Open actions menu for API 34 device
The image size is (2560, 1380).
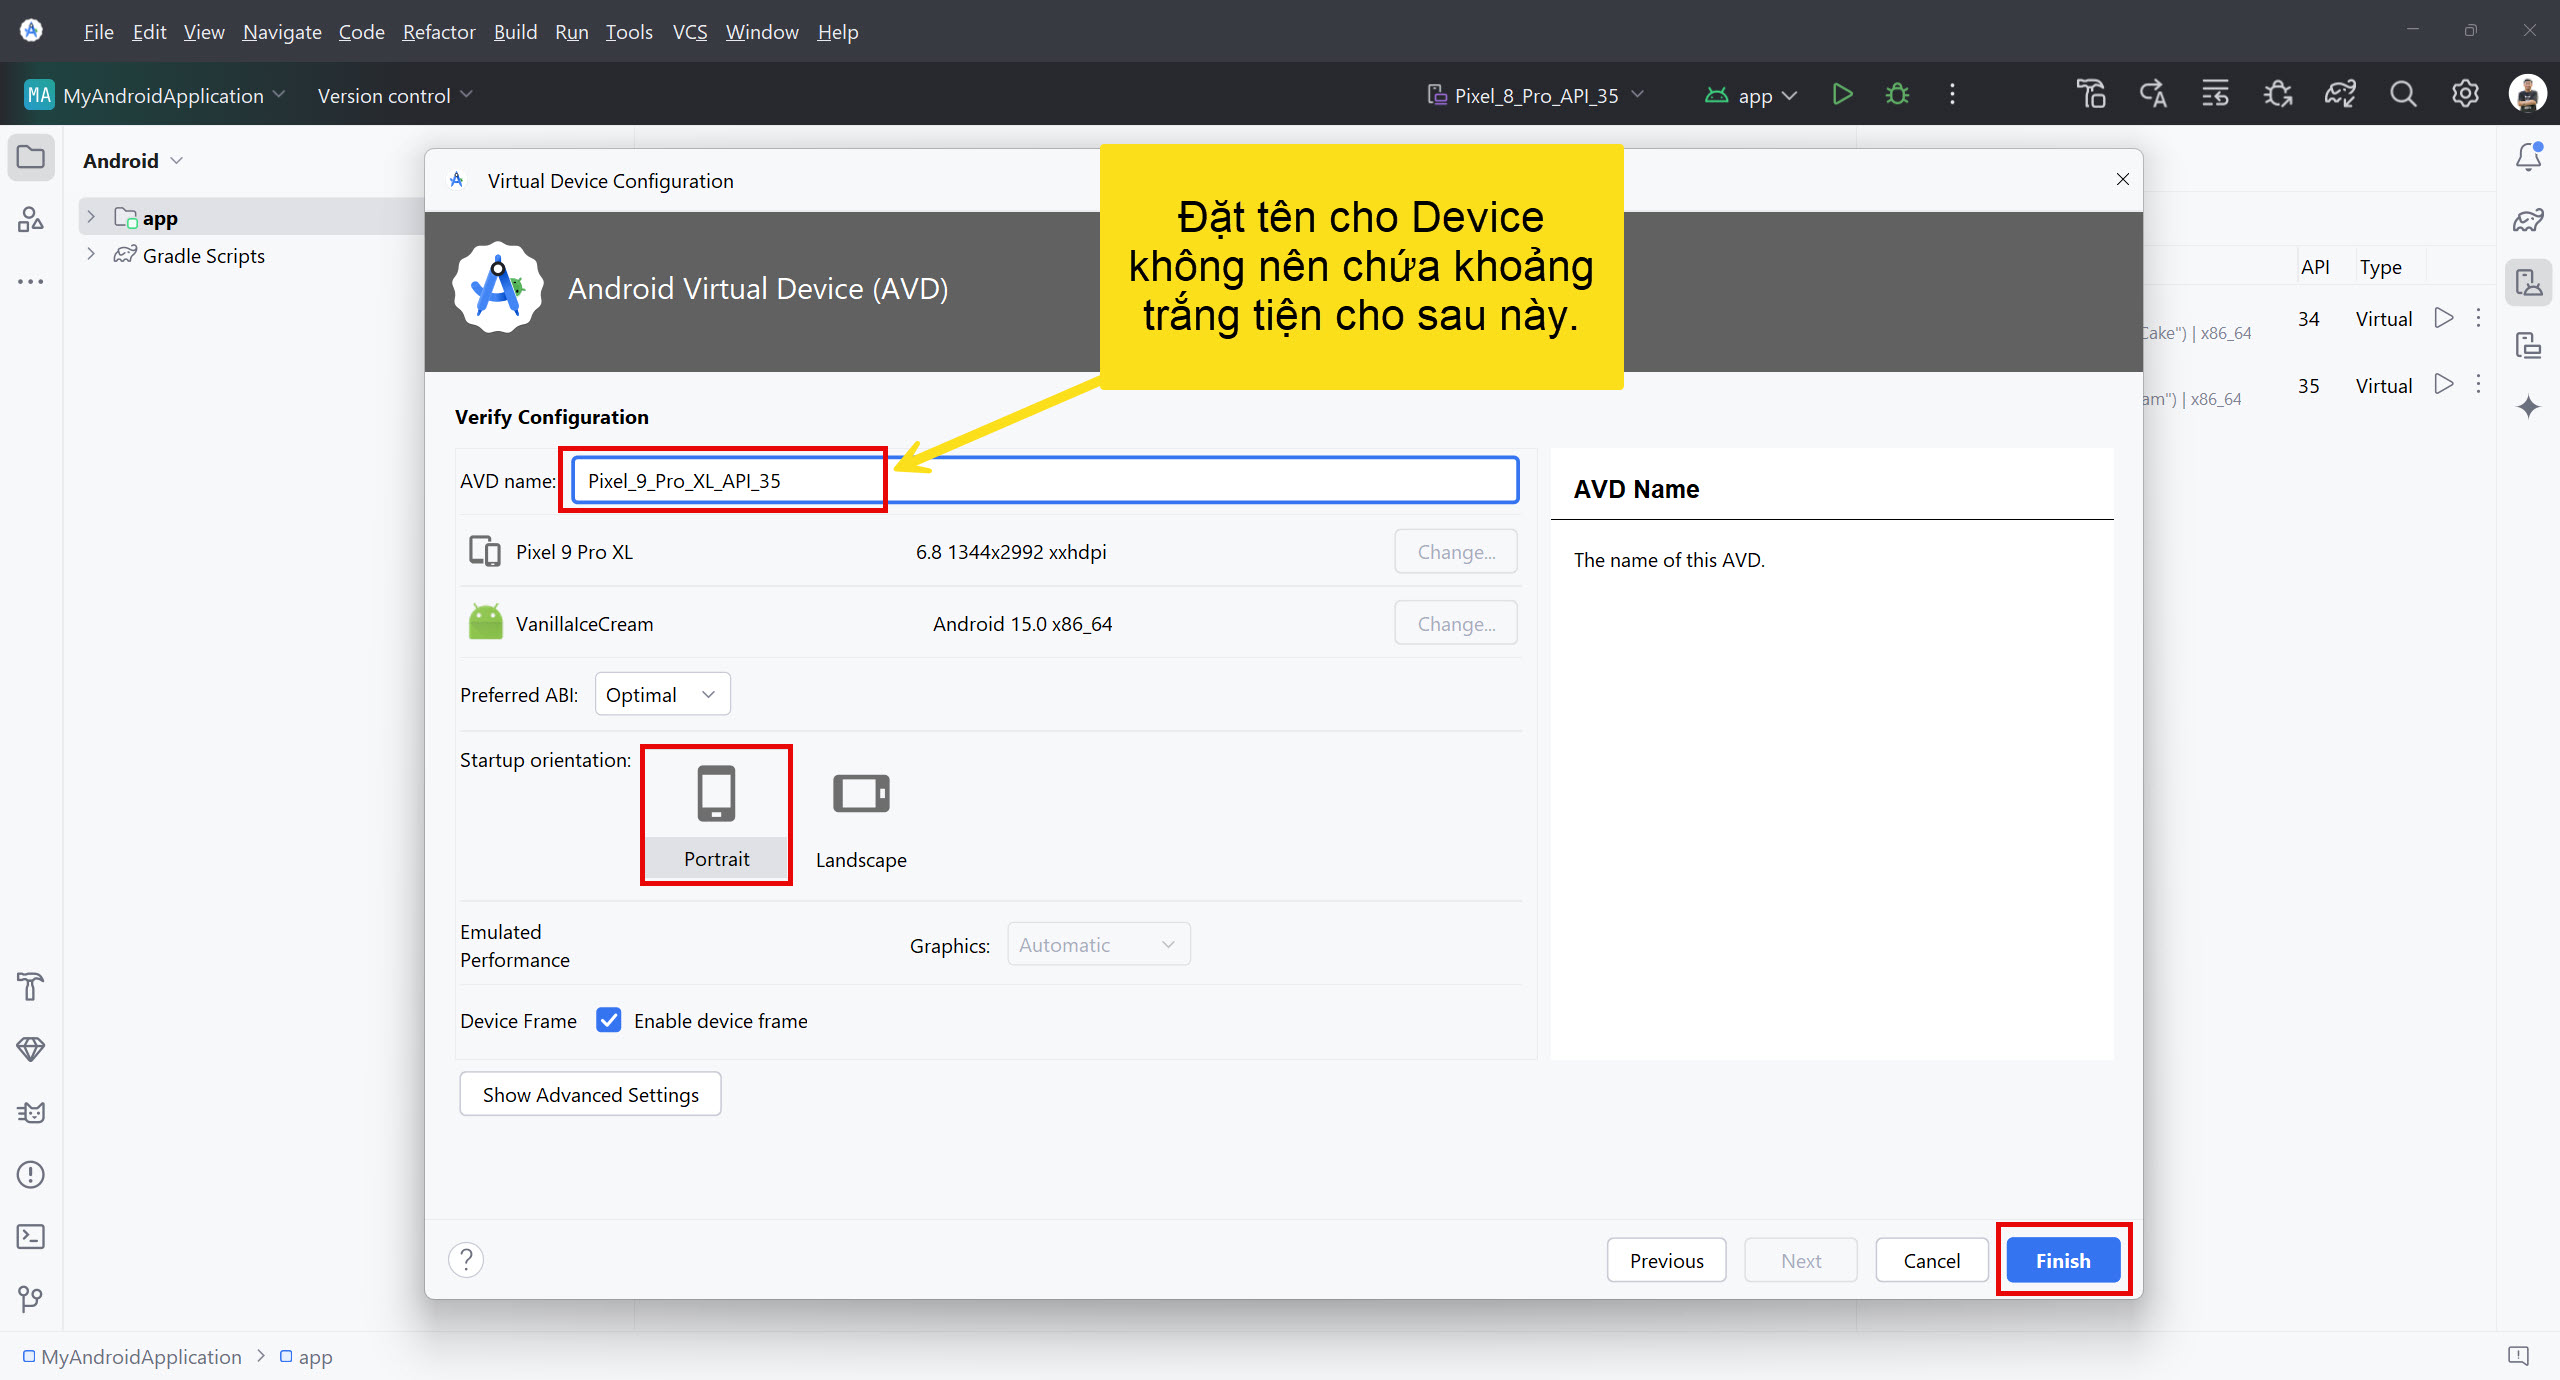[x=2478, y=318]
